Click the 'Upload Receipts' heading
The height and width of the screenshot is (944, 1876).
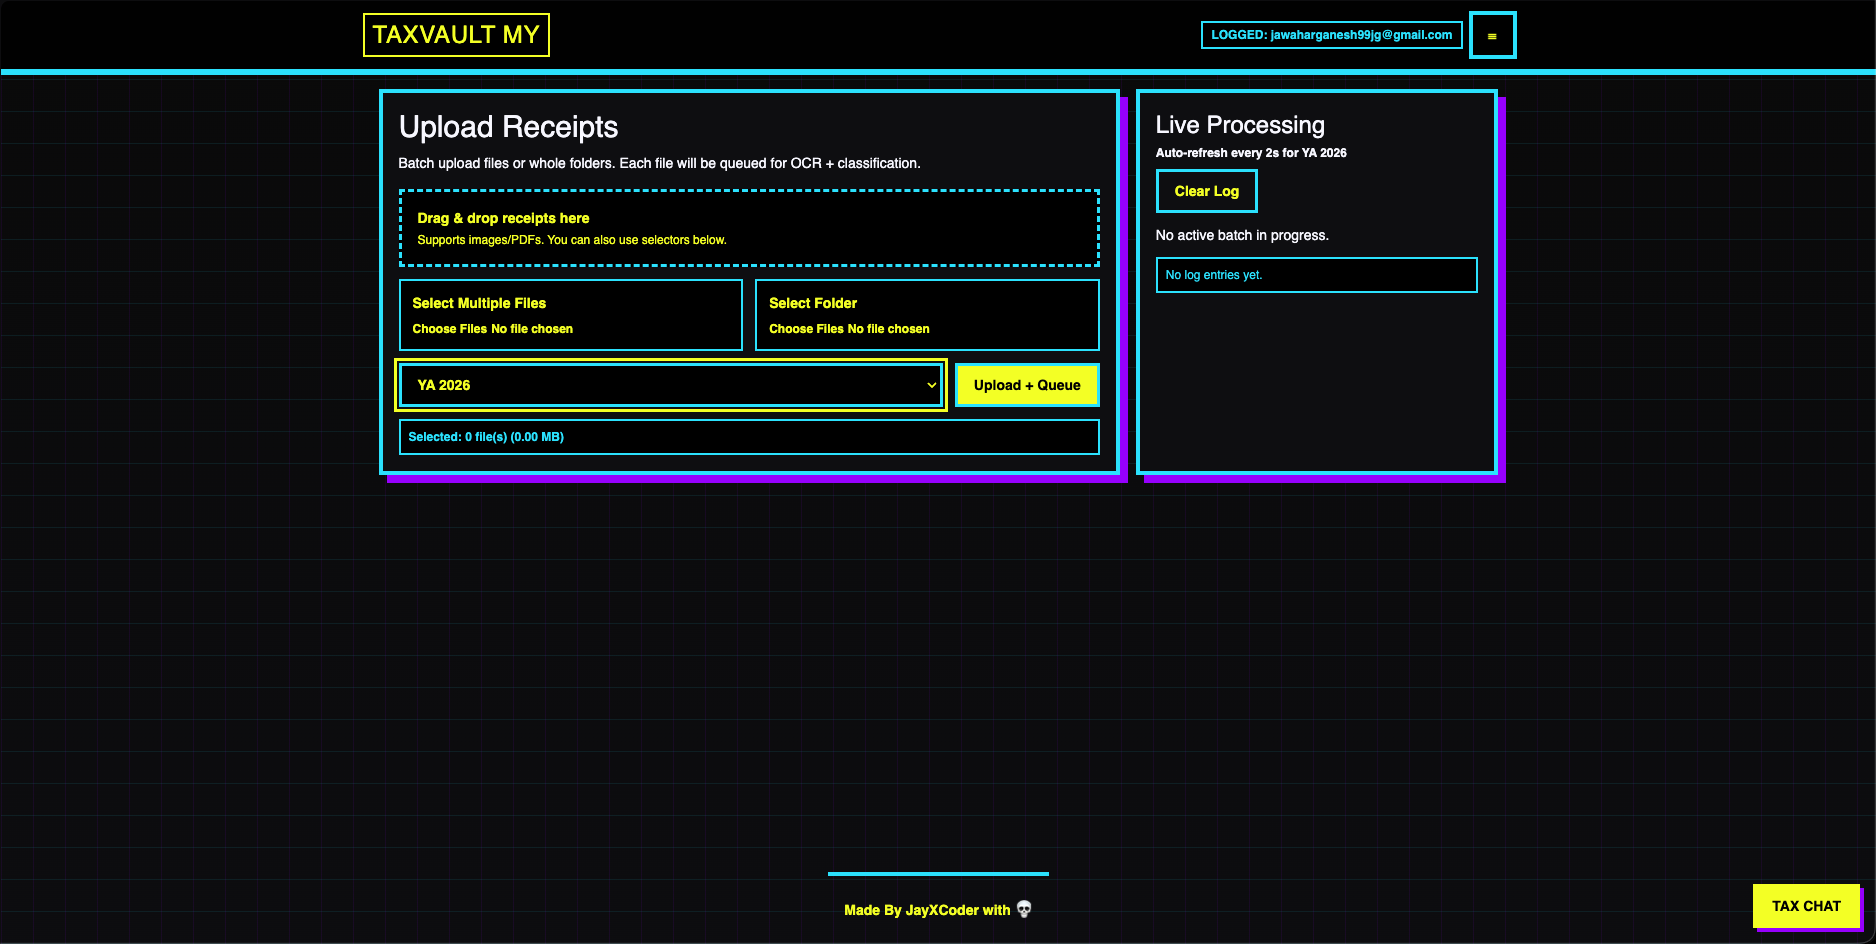508,127
